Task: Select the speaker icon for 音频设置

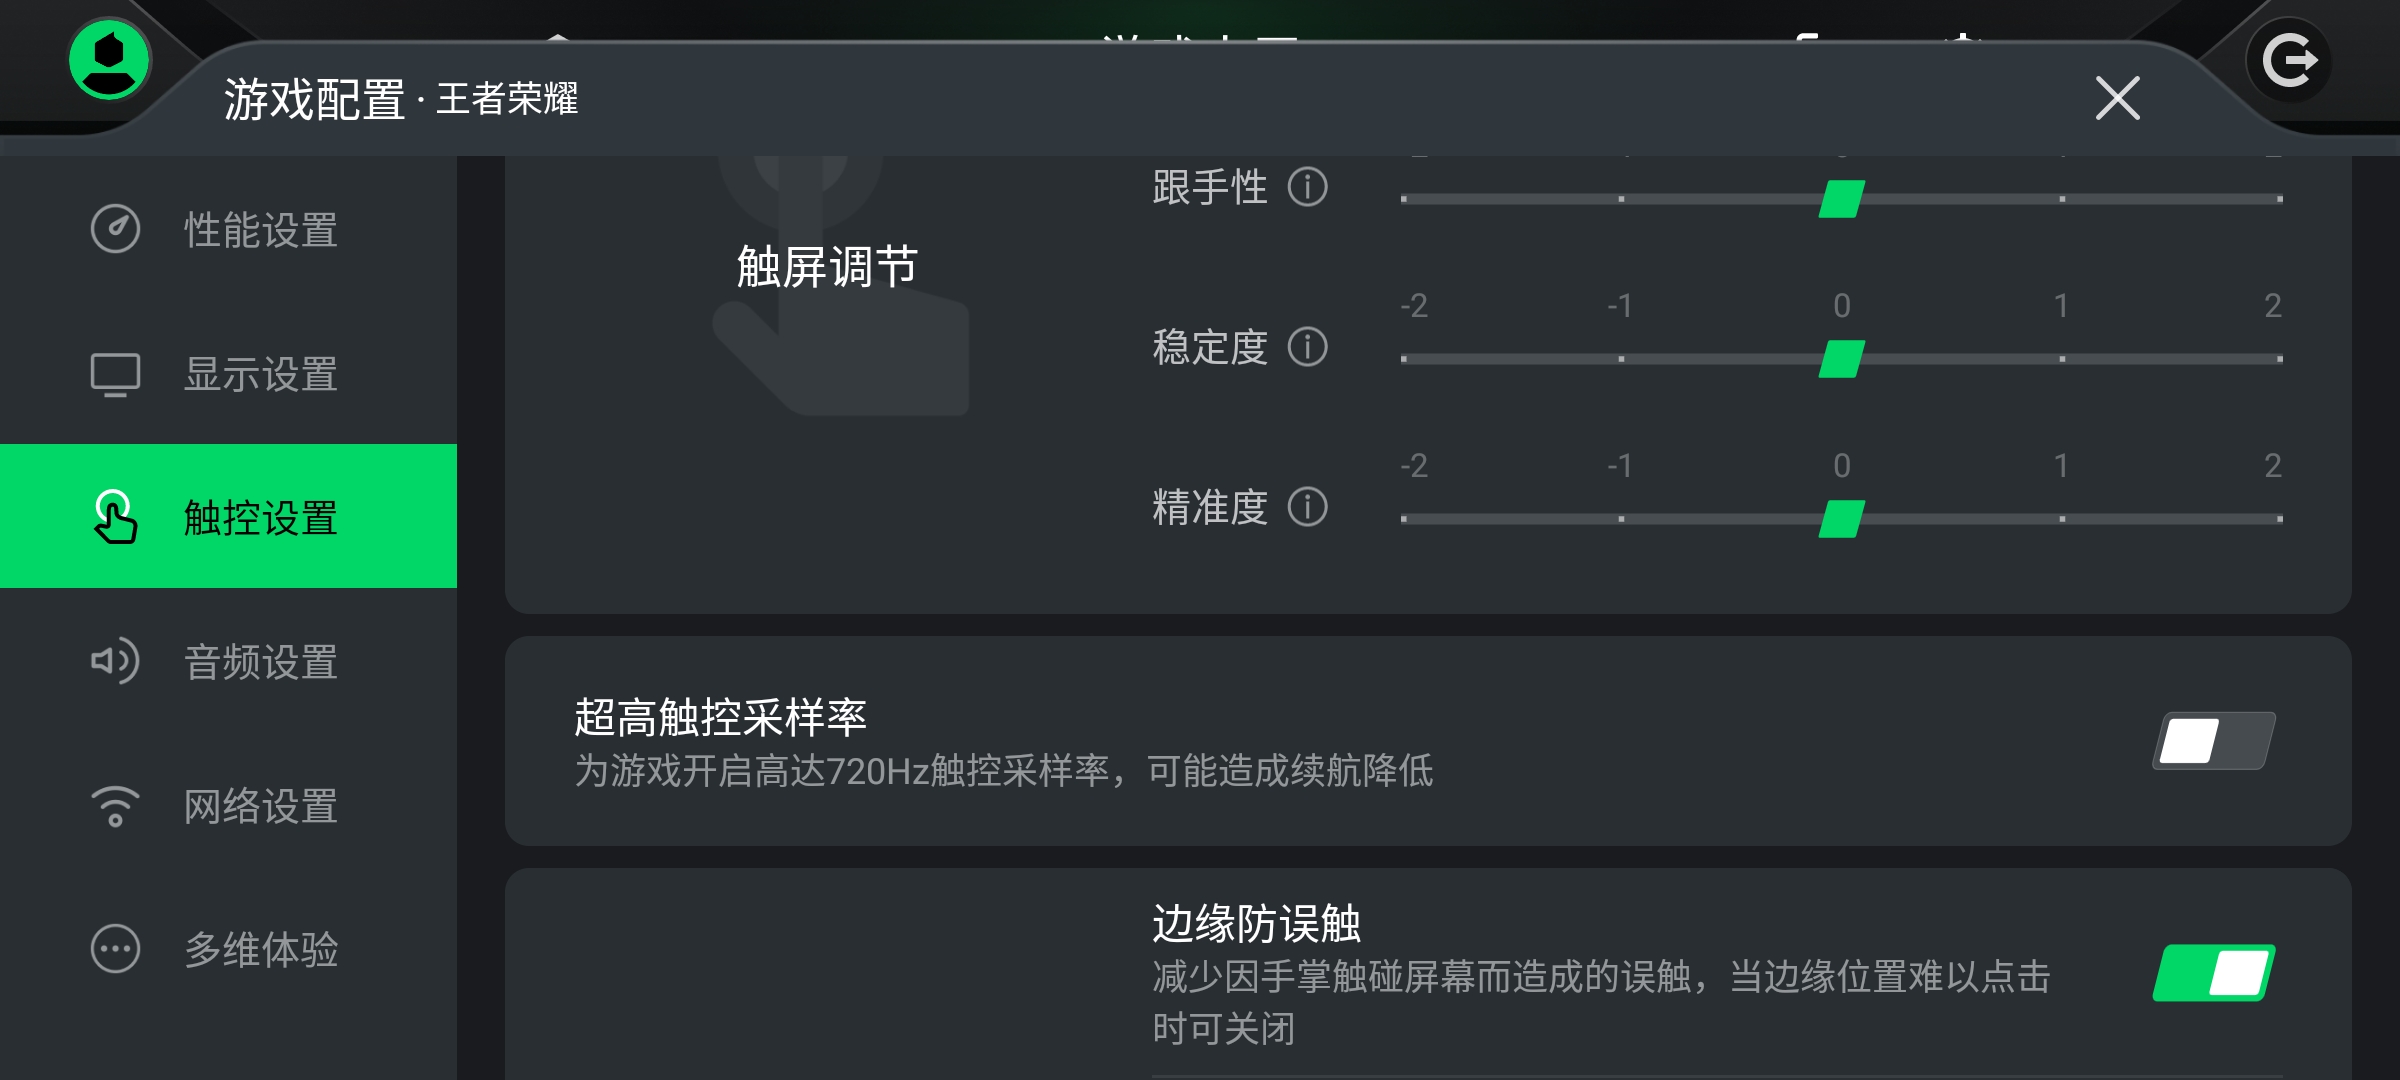Action: (x=115, y=661)
